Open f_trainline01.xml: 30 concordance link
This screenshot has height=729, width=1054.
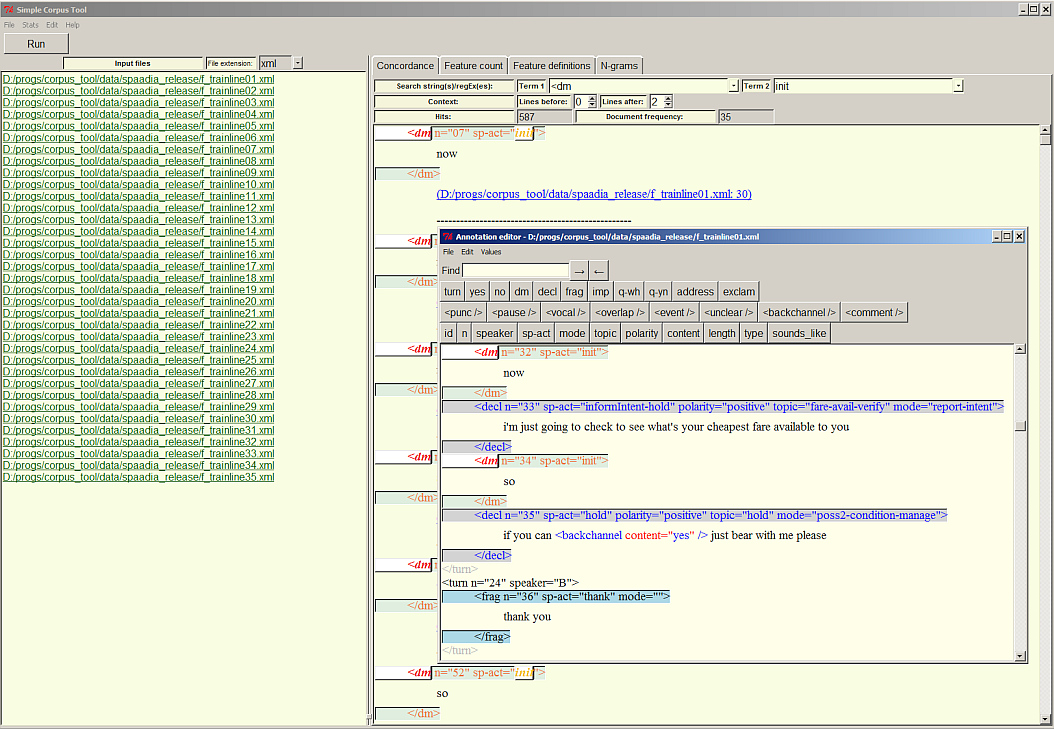(x=594, y=194)
